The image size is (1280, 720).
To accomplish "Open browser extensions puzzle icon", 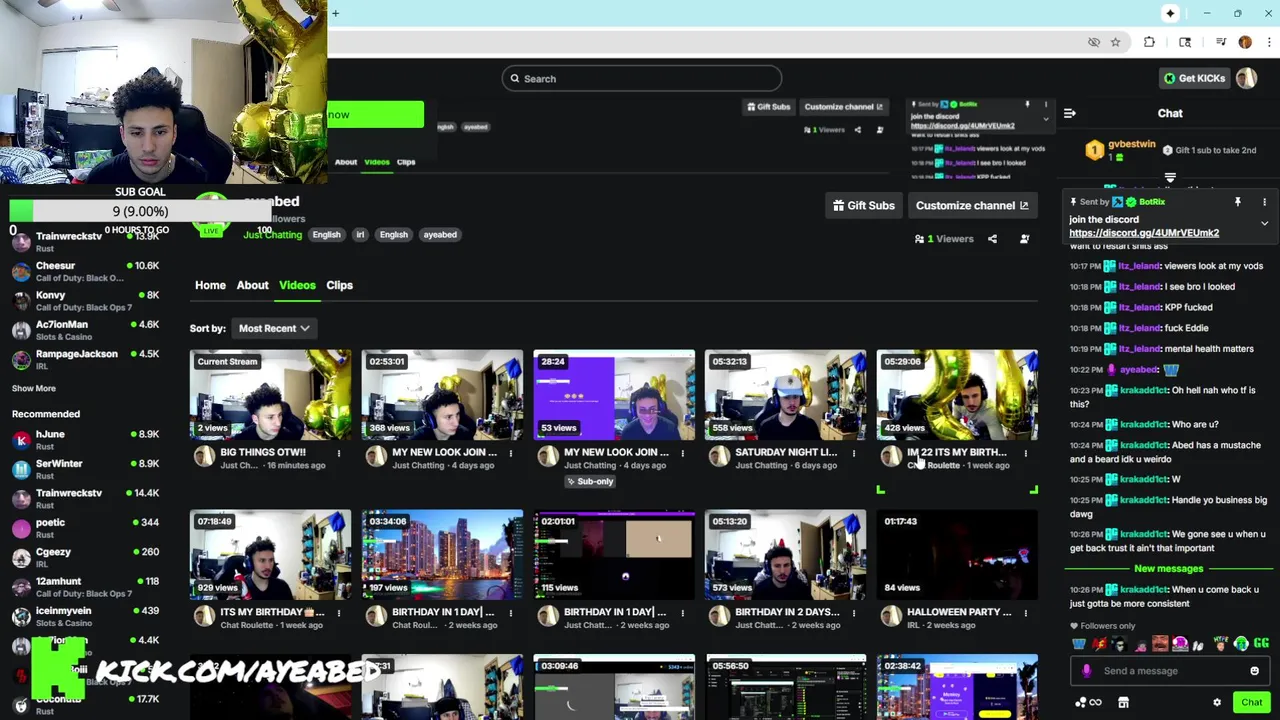I will click(1149, 42).
